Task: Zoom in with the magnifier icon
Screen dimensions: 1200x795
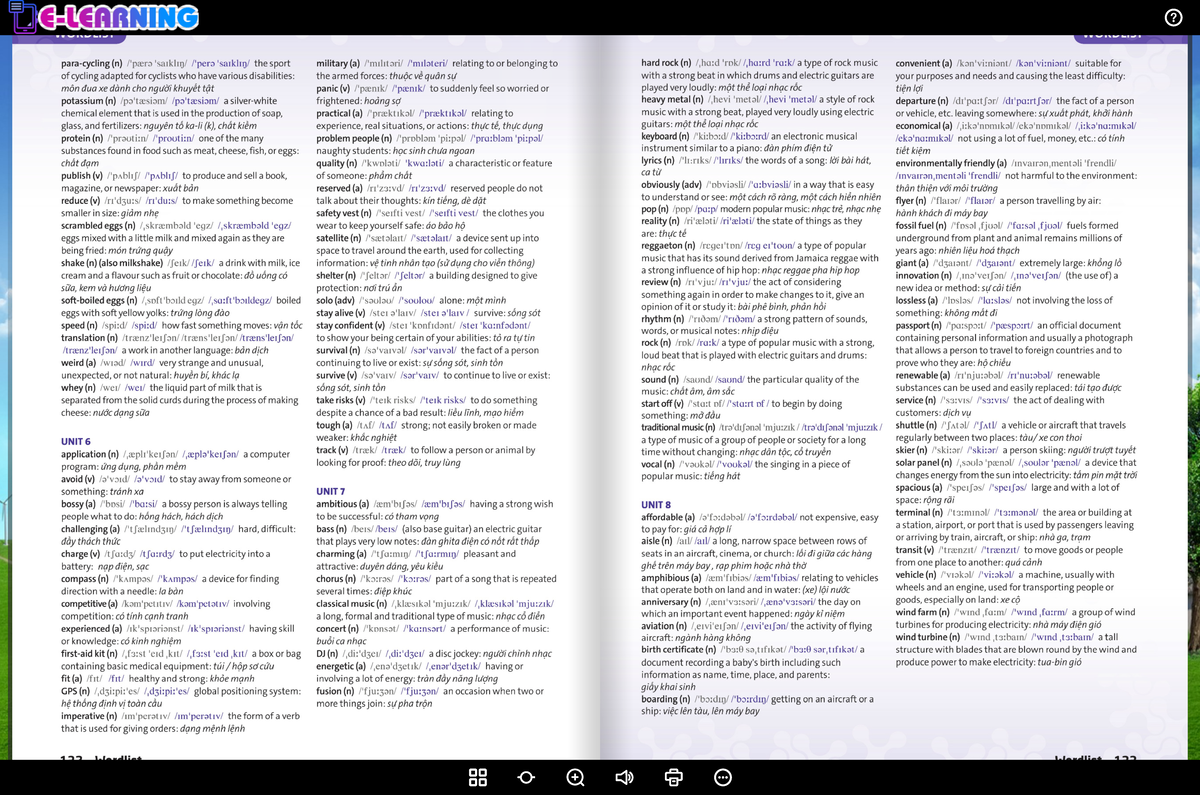Action: (576, 777)
